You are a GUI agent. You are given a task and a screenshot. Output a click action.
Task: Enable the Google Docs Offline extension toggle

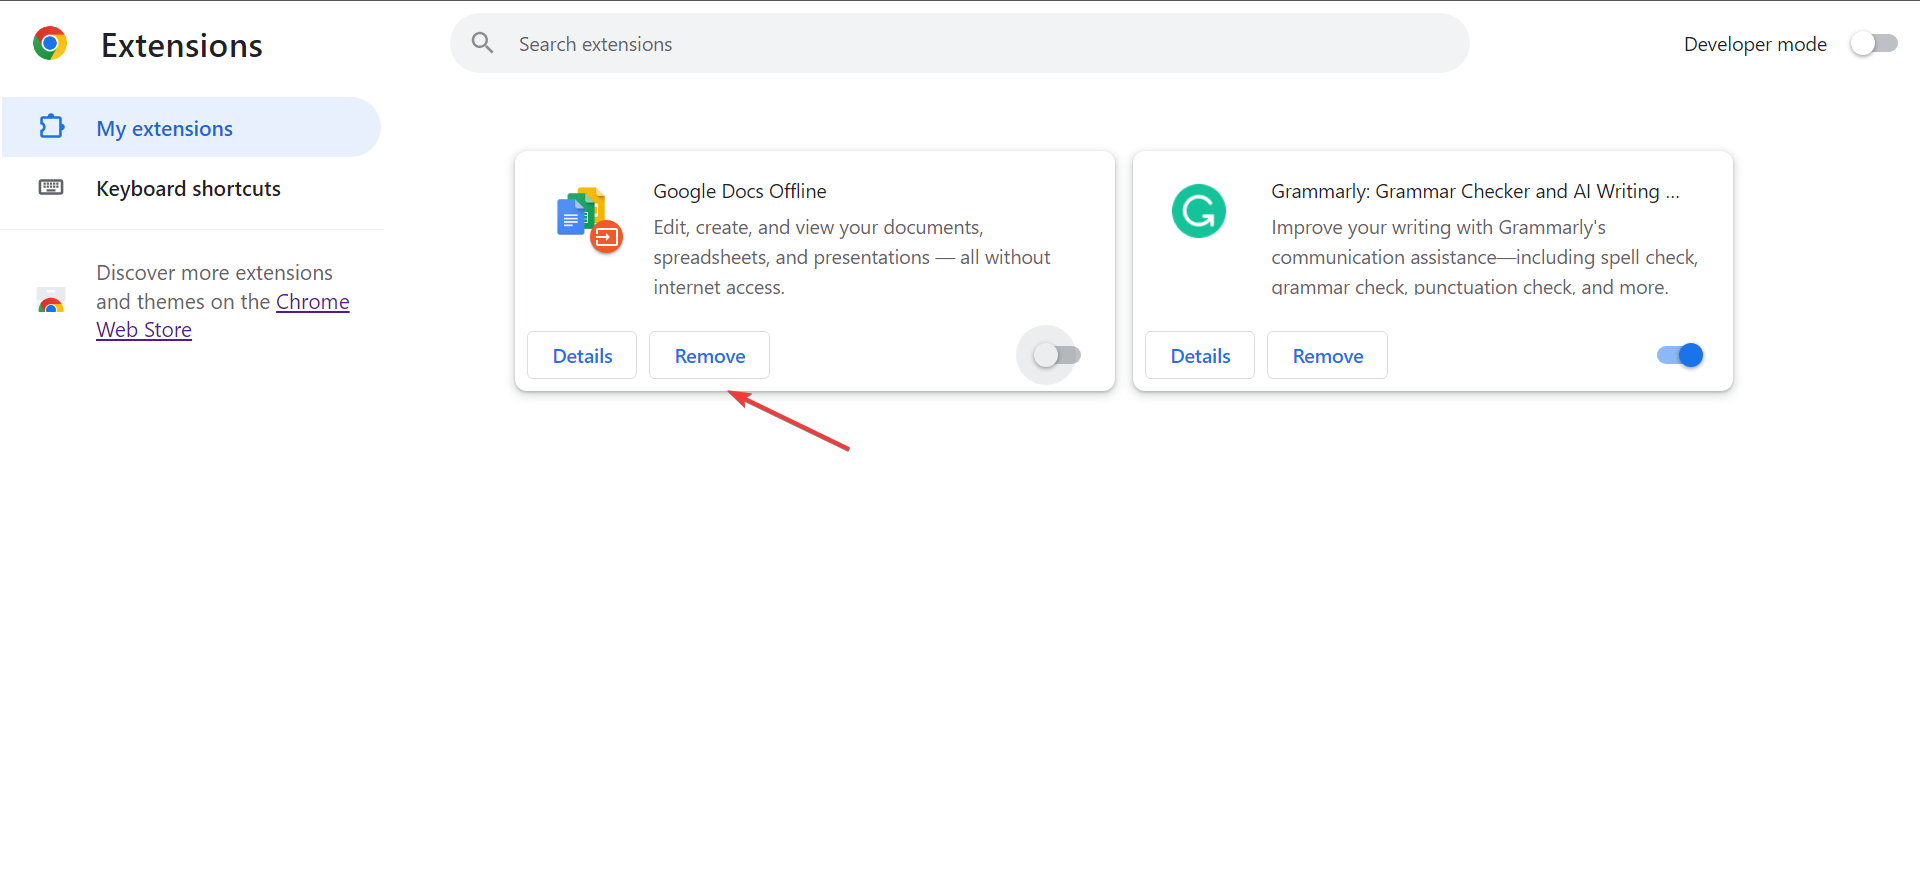coord(1057,355)
